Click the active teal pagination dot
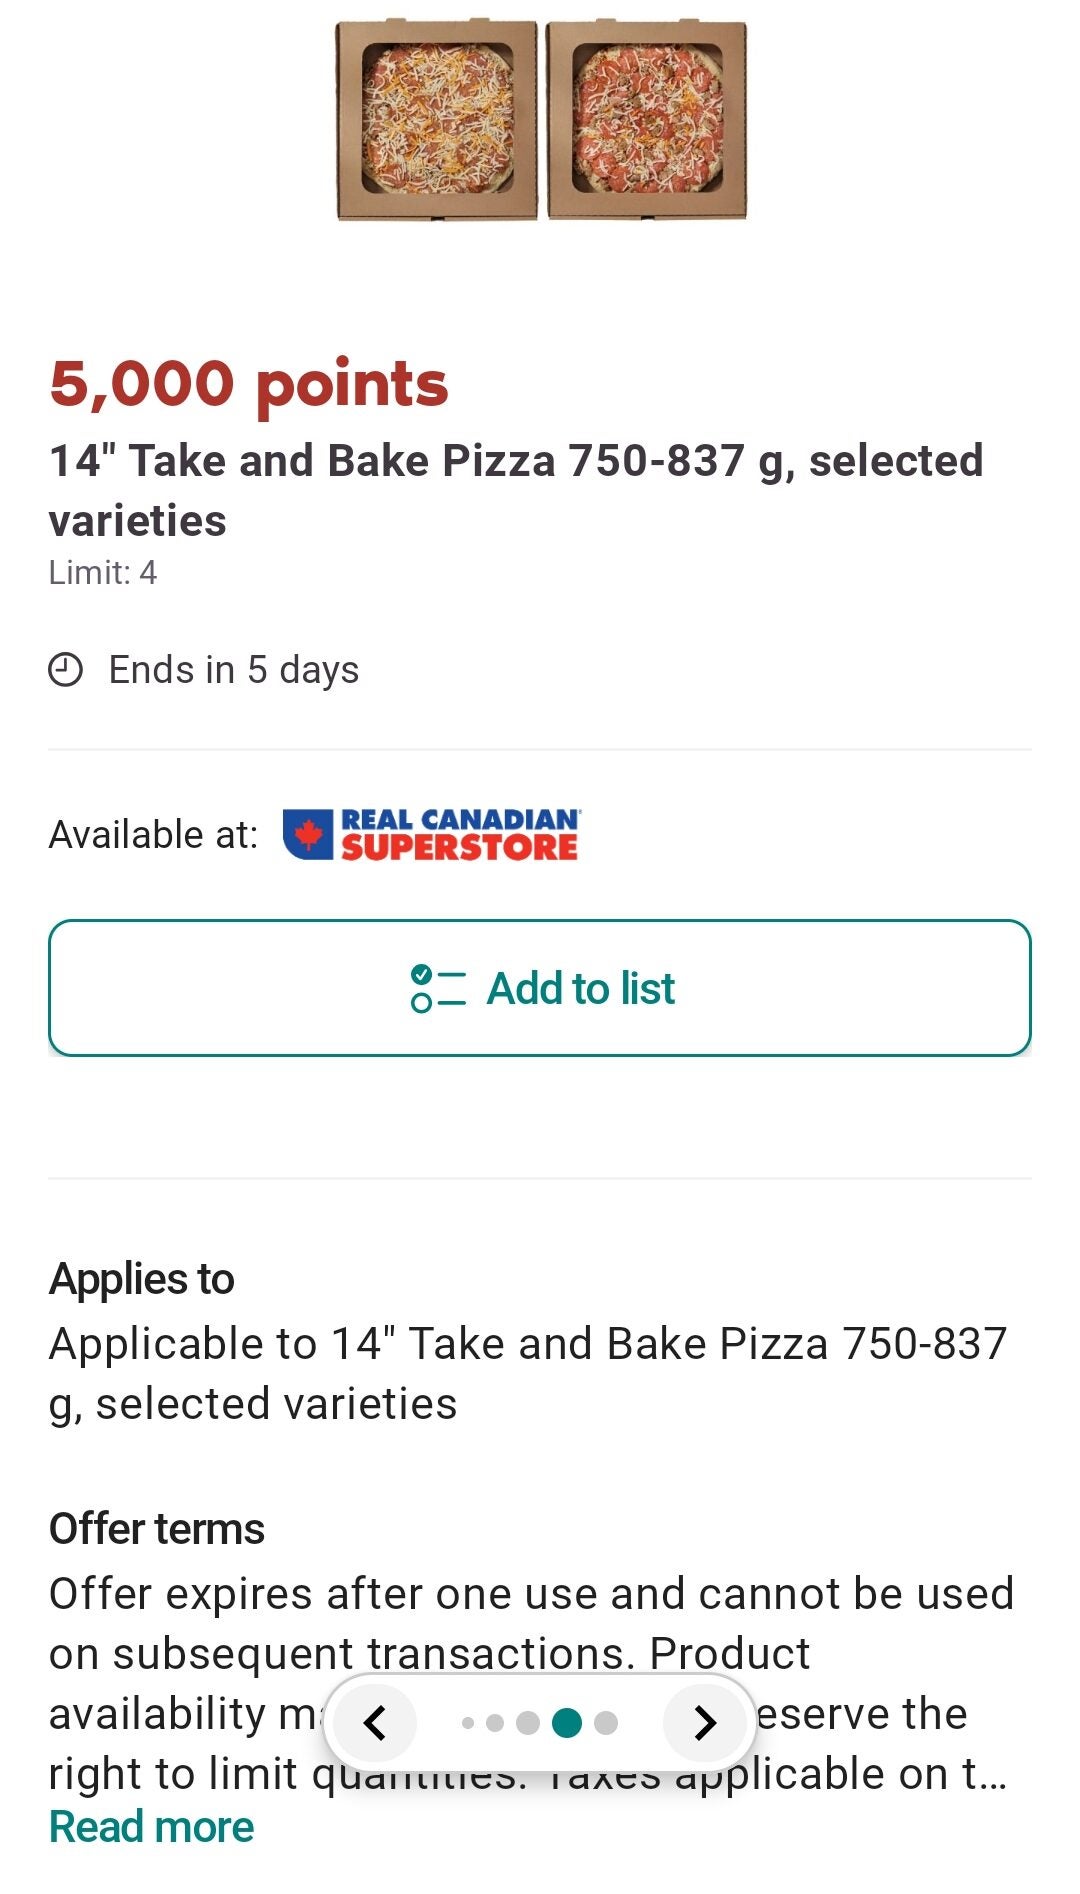Image resolution: width=1080 pixels, height=1894 pixels. [x=567, y=1723]
